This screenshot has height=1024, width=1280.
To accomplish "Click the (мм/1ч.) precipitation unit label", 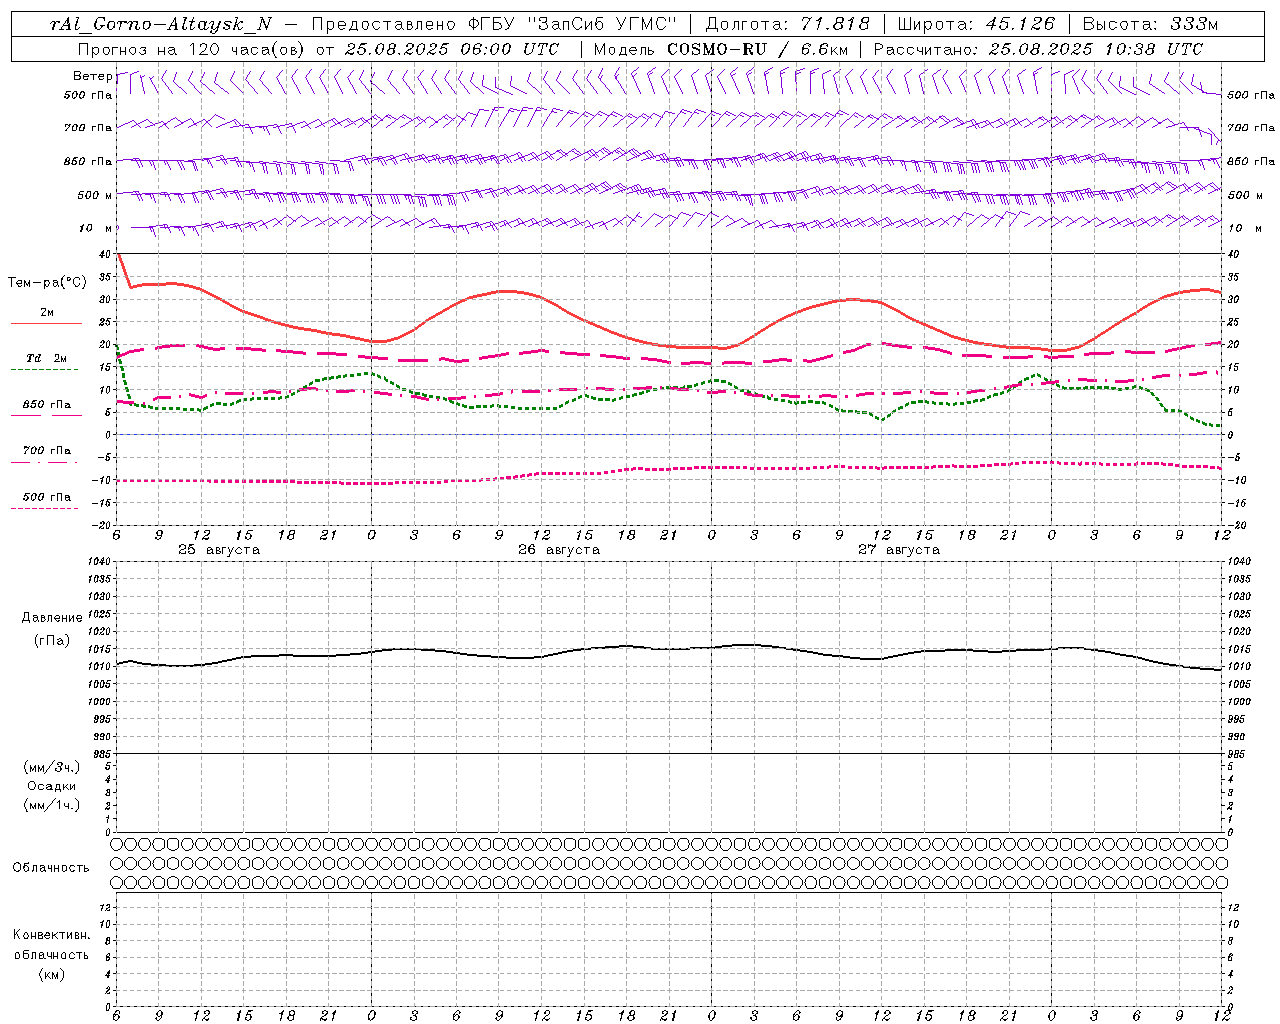I will tap(52, 805).
